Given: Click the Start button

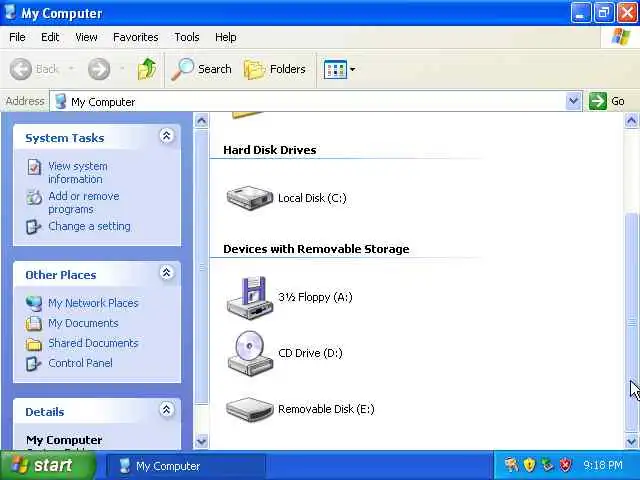Looking at the screenshot, I should click(x=48, y=465).
